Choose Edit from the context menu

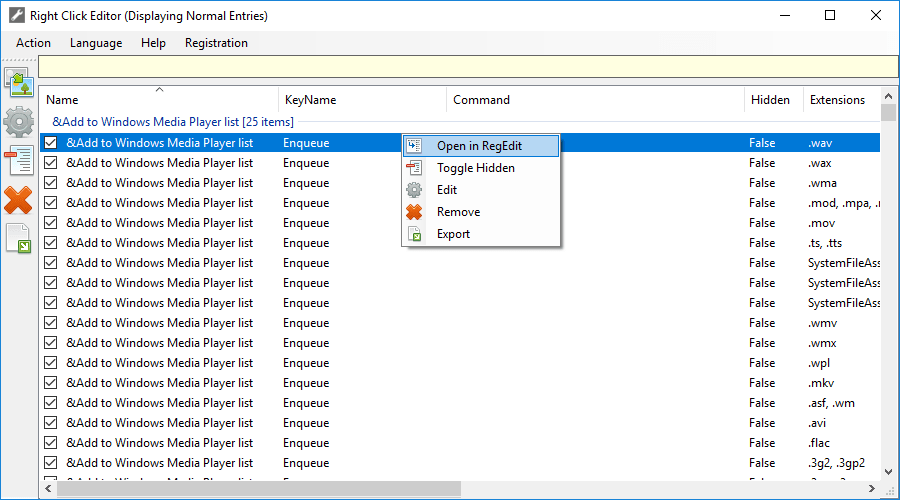click(x=481, y=190)
